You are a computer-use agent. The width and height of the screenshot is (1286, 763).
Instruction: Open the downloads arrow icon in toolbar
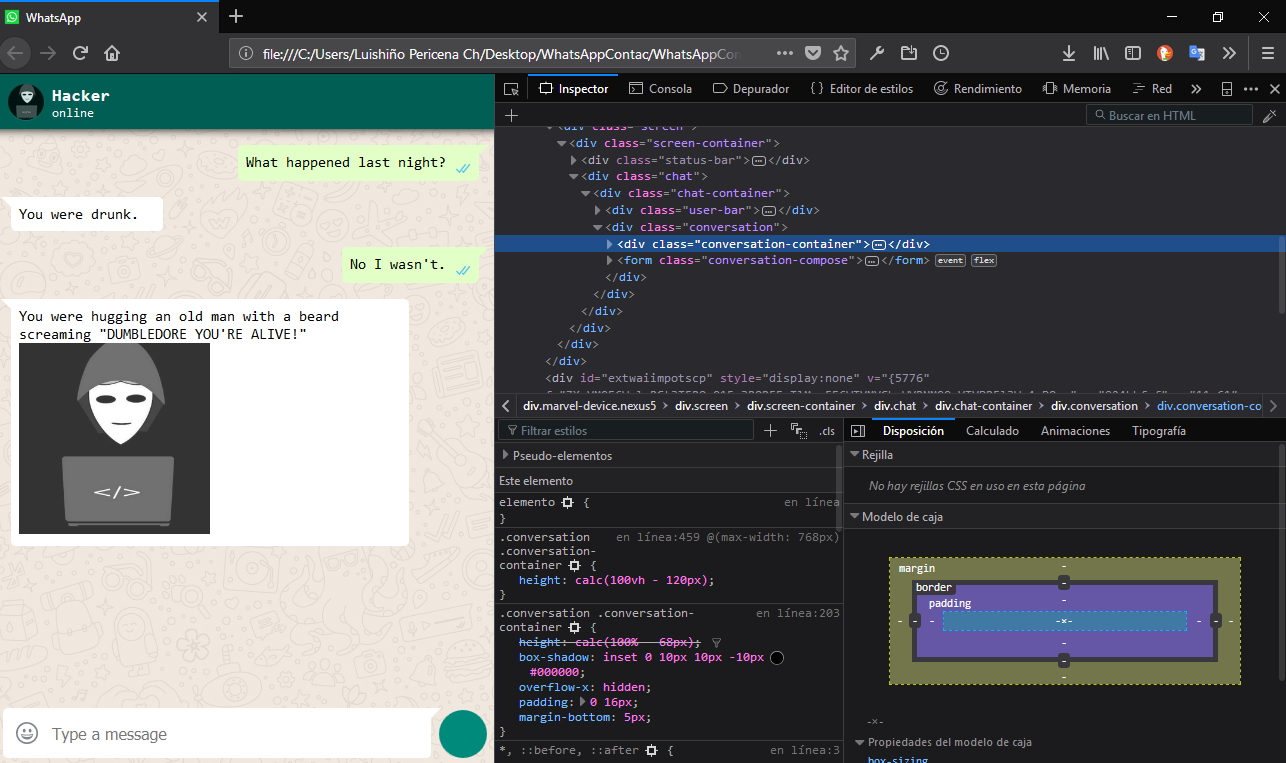click(1068, 53)
